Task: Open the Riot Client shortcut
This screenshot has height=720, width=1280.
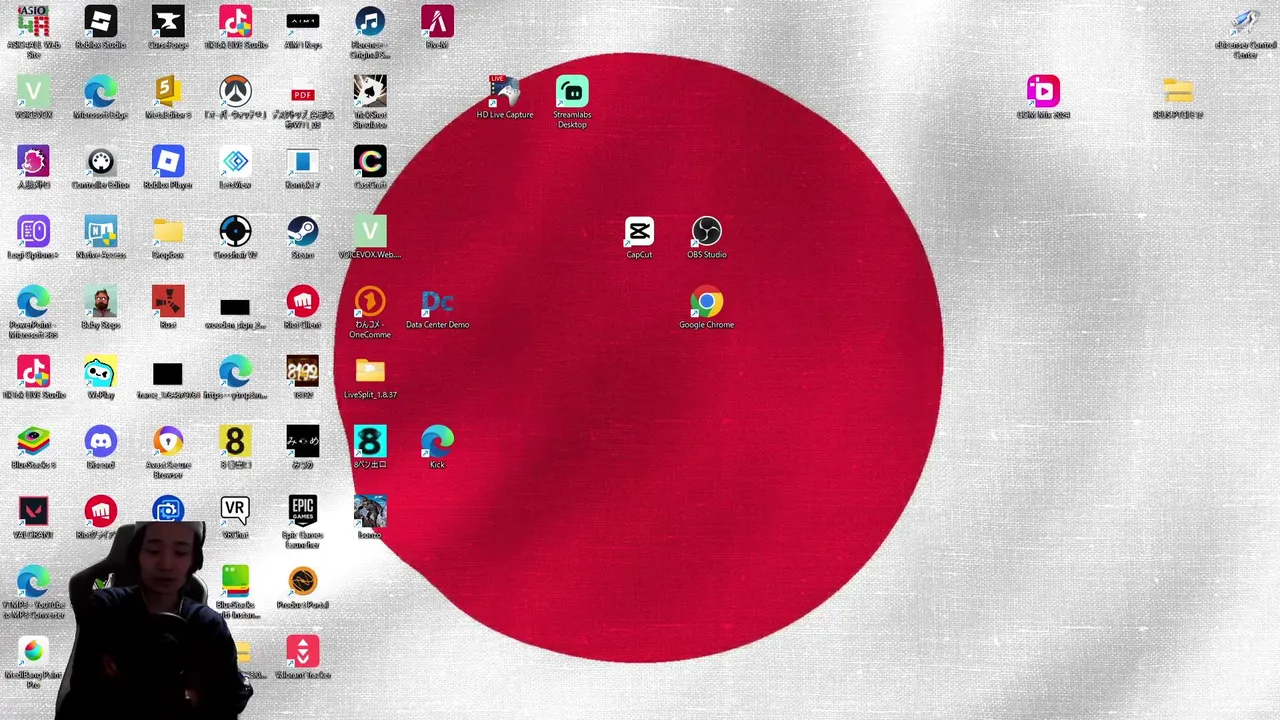Action: [303, 302]
